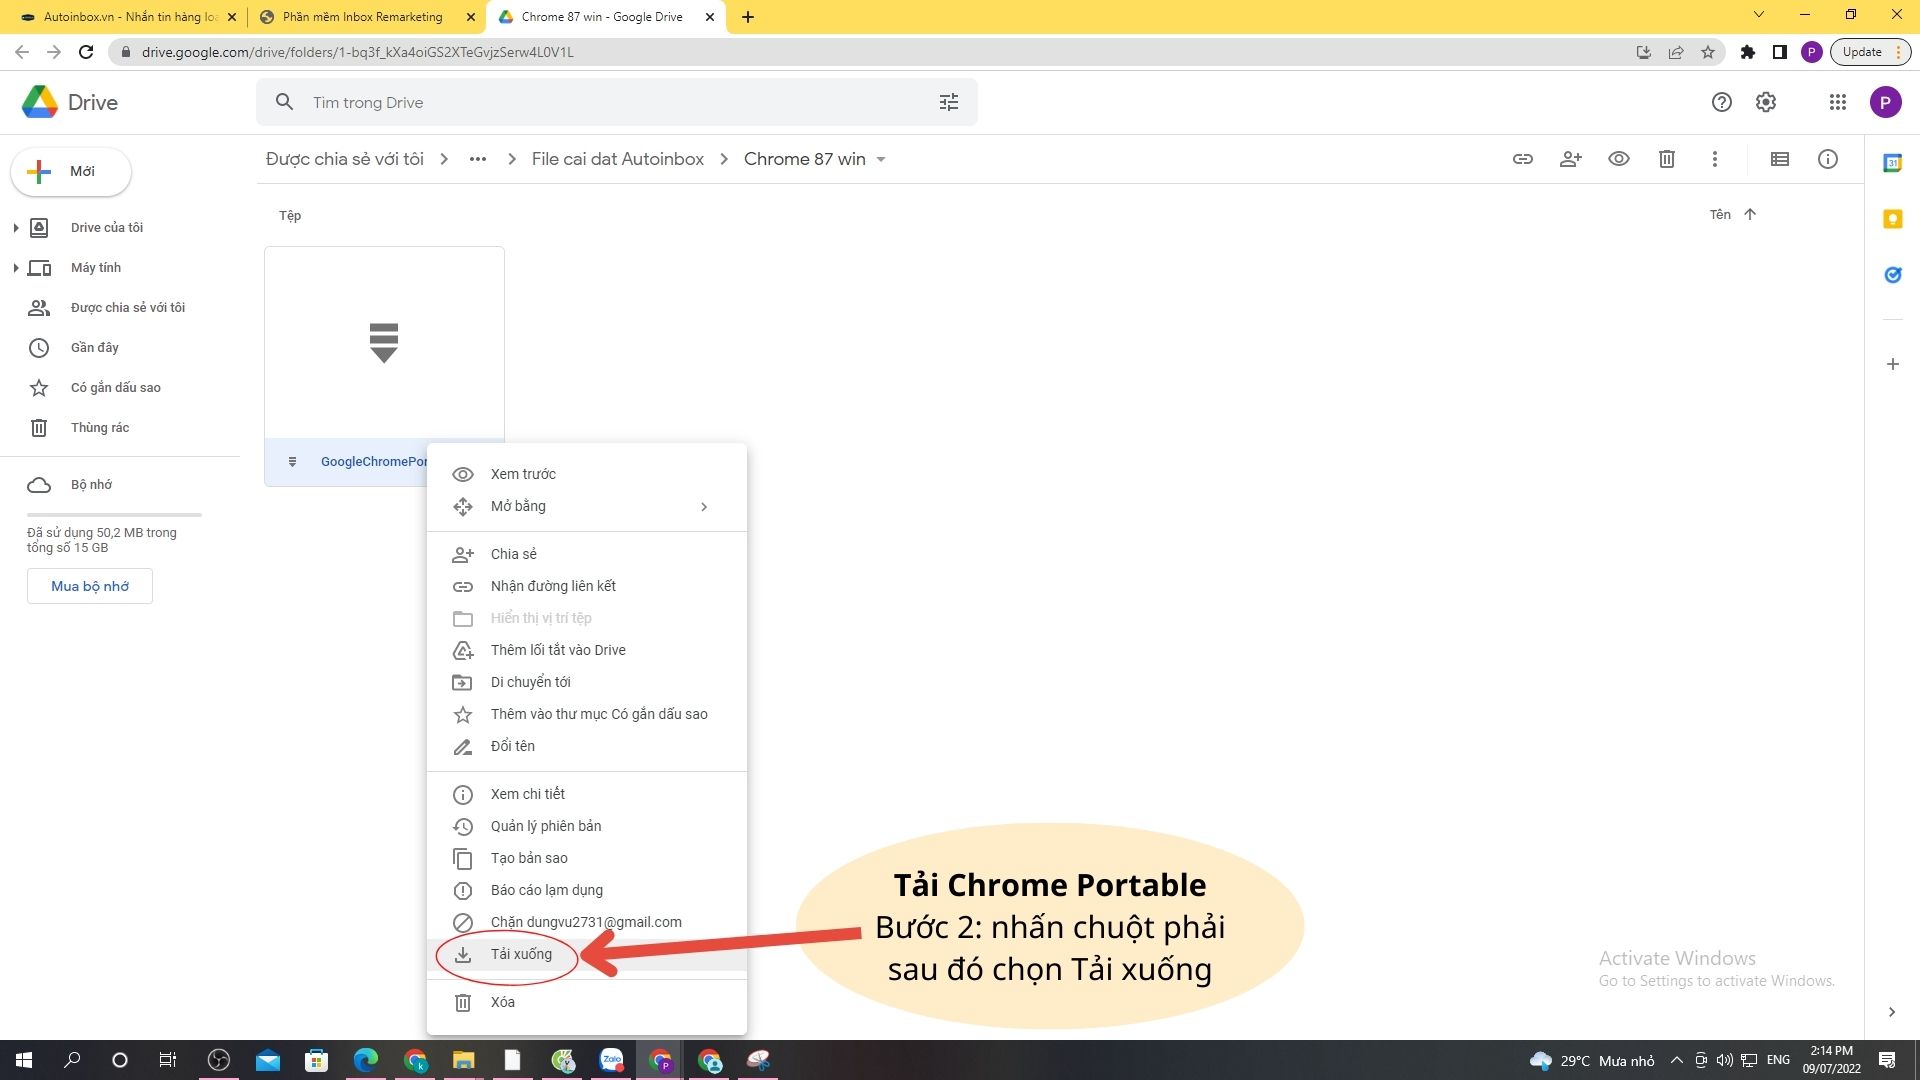This screenshot has height=1080, width=1920.
Task: Focus the Tìm trong Drive search field
Action: pos(600,102)
